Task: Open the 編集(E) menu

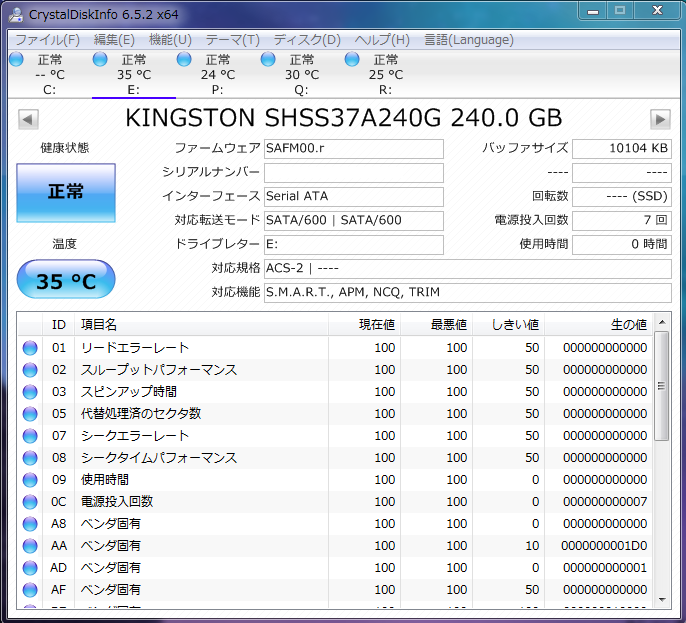Action: click(114, 40)
